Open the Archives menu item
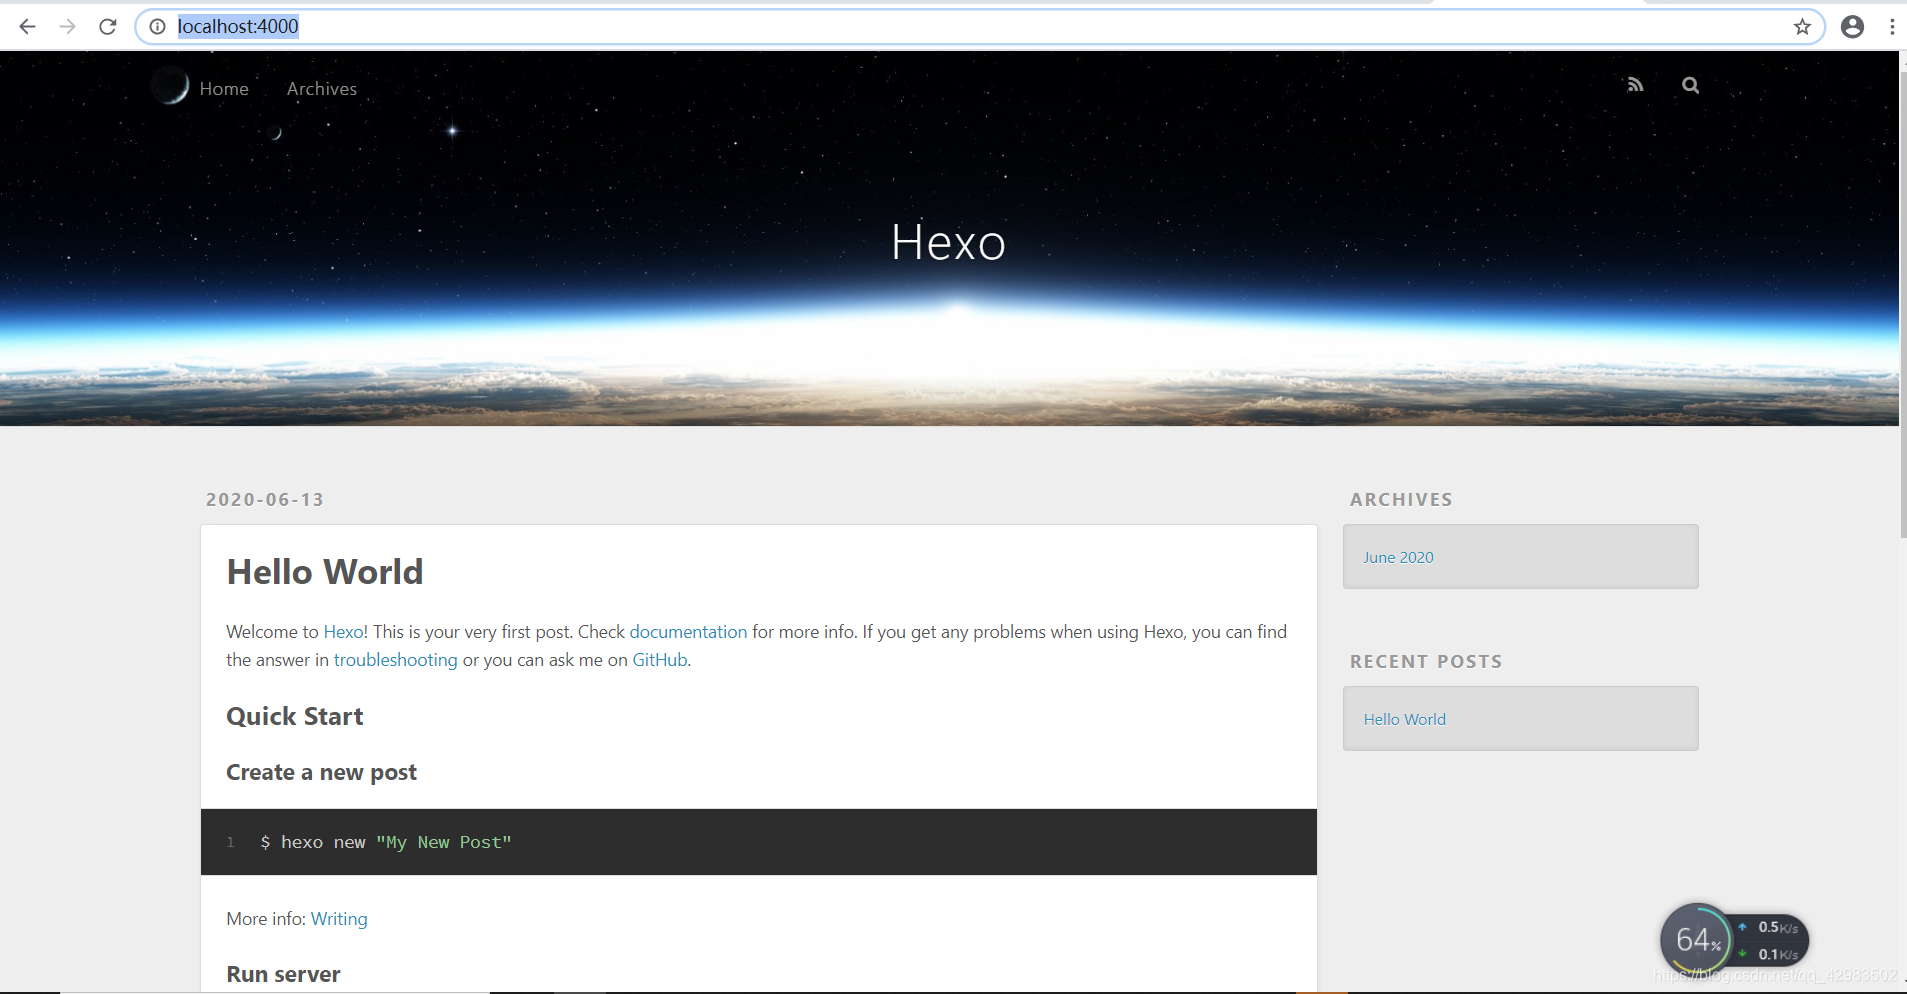 (x=322, y=89)
